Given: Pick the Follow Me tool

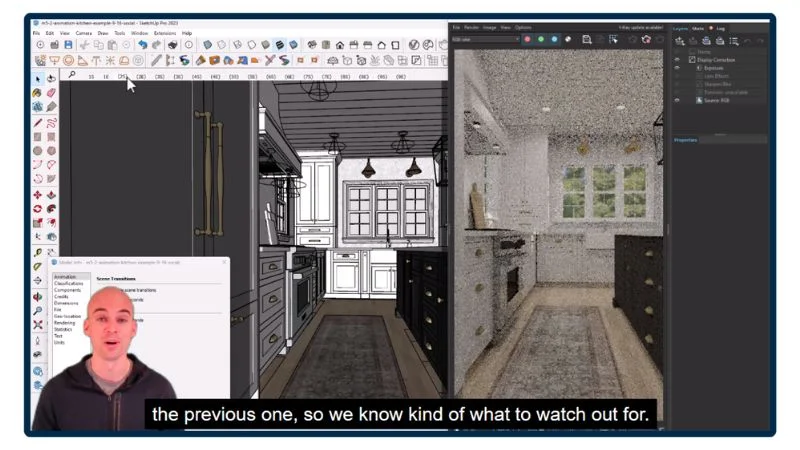Looking at the screenshot, I should click(52, 209).
